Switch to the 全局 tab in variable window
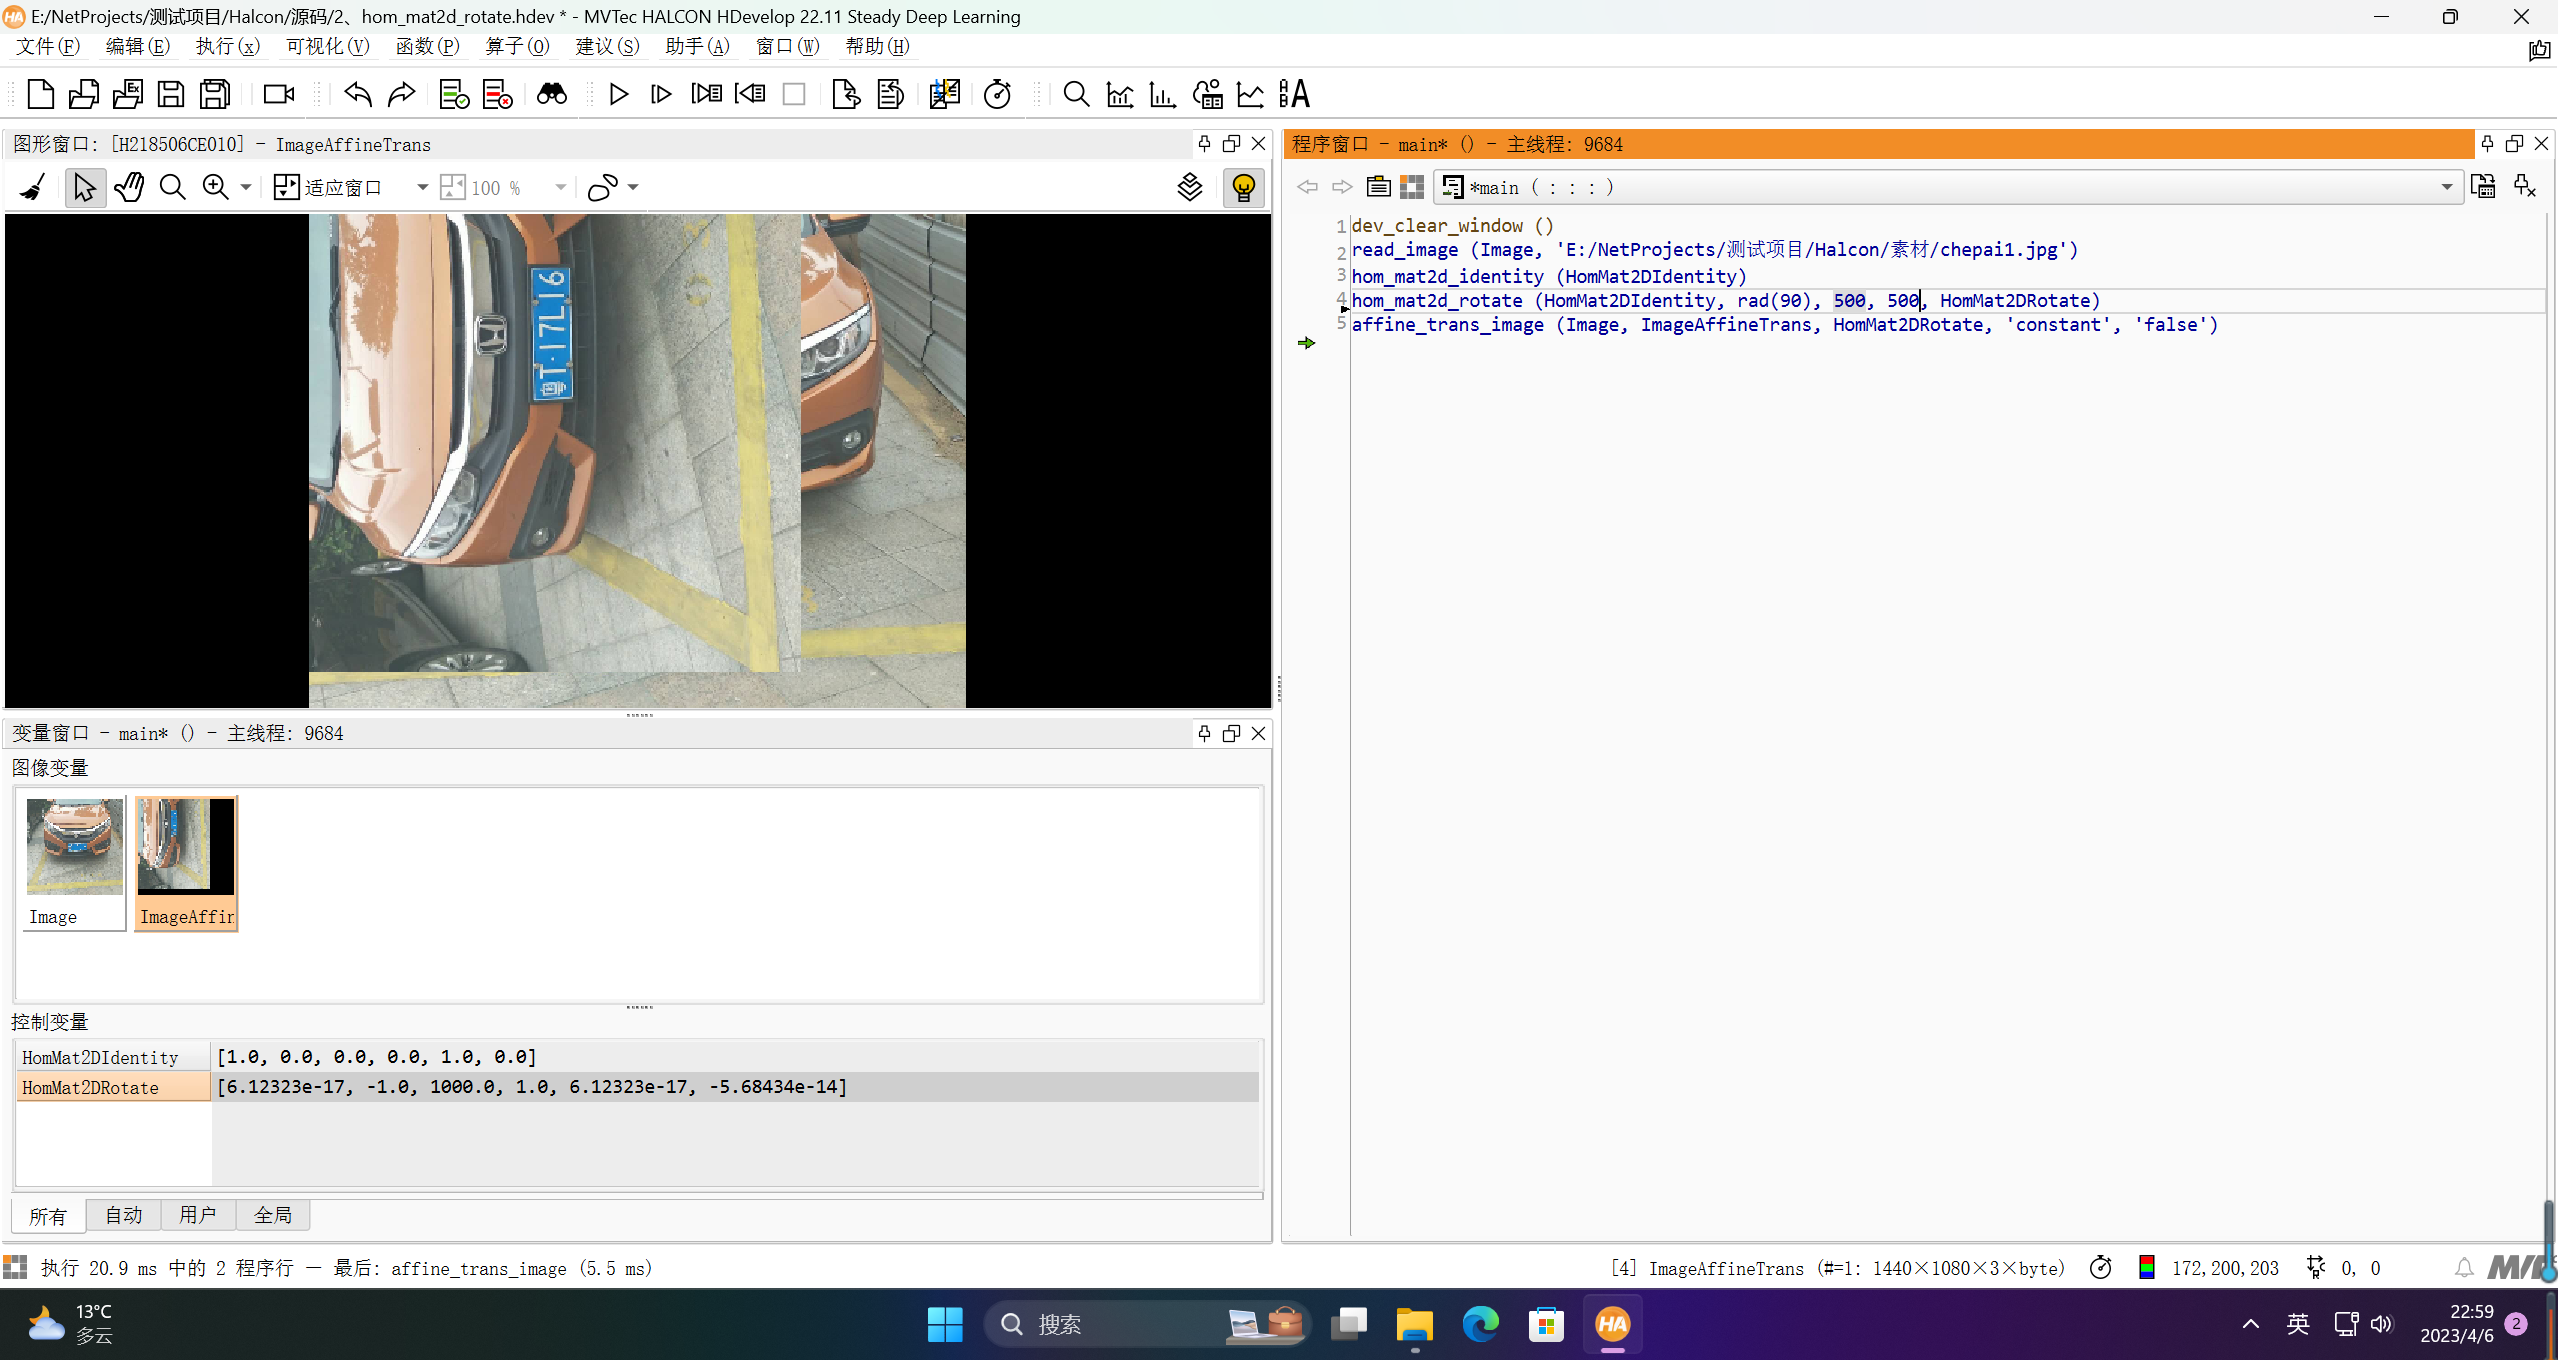 pos(273,1214)
